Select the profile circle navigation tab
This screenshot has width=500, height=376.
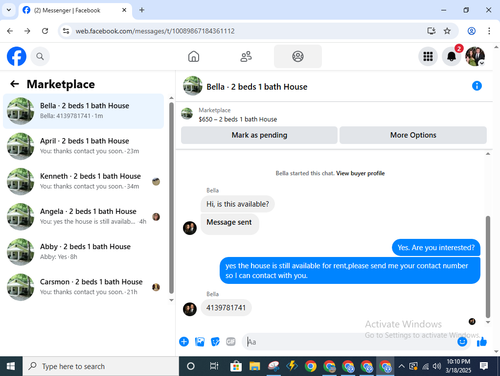pos(298,56)
